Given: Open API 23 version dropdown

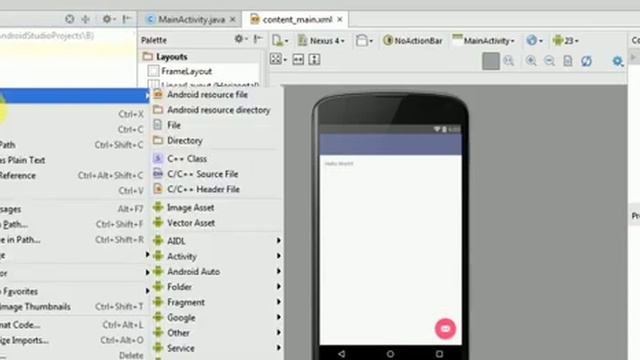Looking at the screenshot, I should click(x=565, y=41).
